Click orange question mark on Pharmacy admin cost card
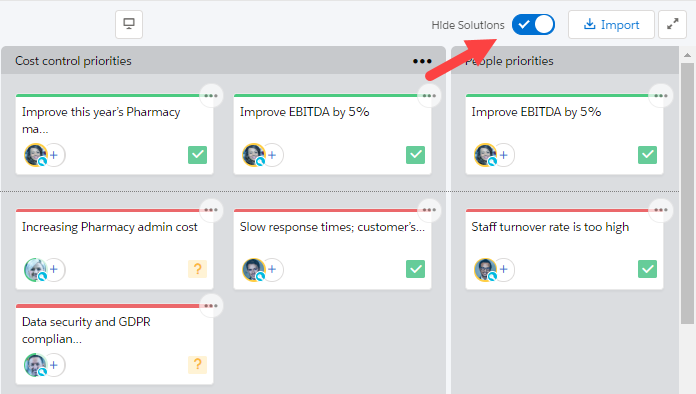The height and width of the screenshot is (394, 696). (x=198, y=269)
